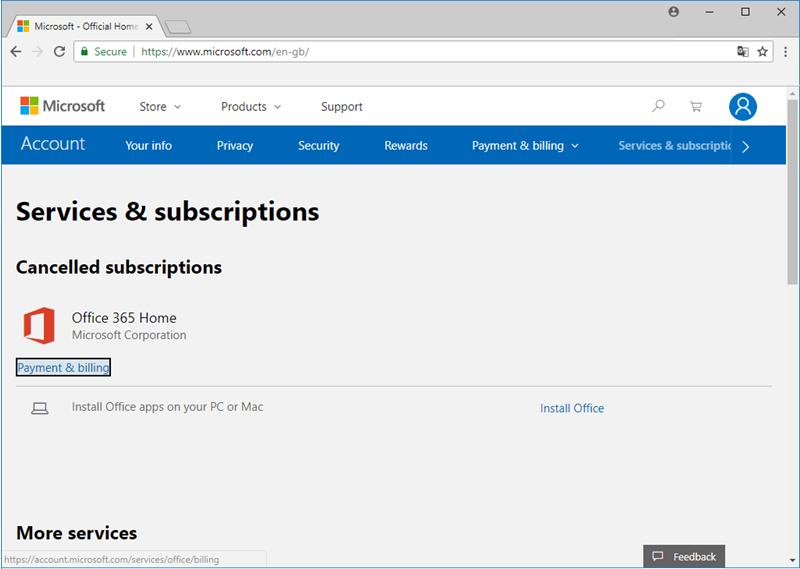
Task: Expand the Store dropdown menu
Action: point(160,107)
